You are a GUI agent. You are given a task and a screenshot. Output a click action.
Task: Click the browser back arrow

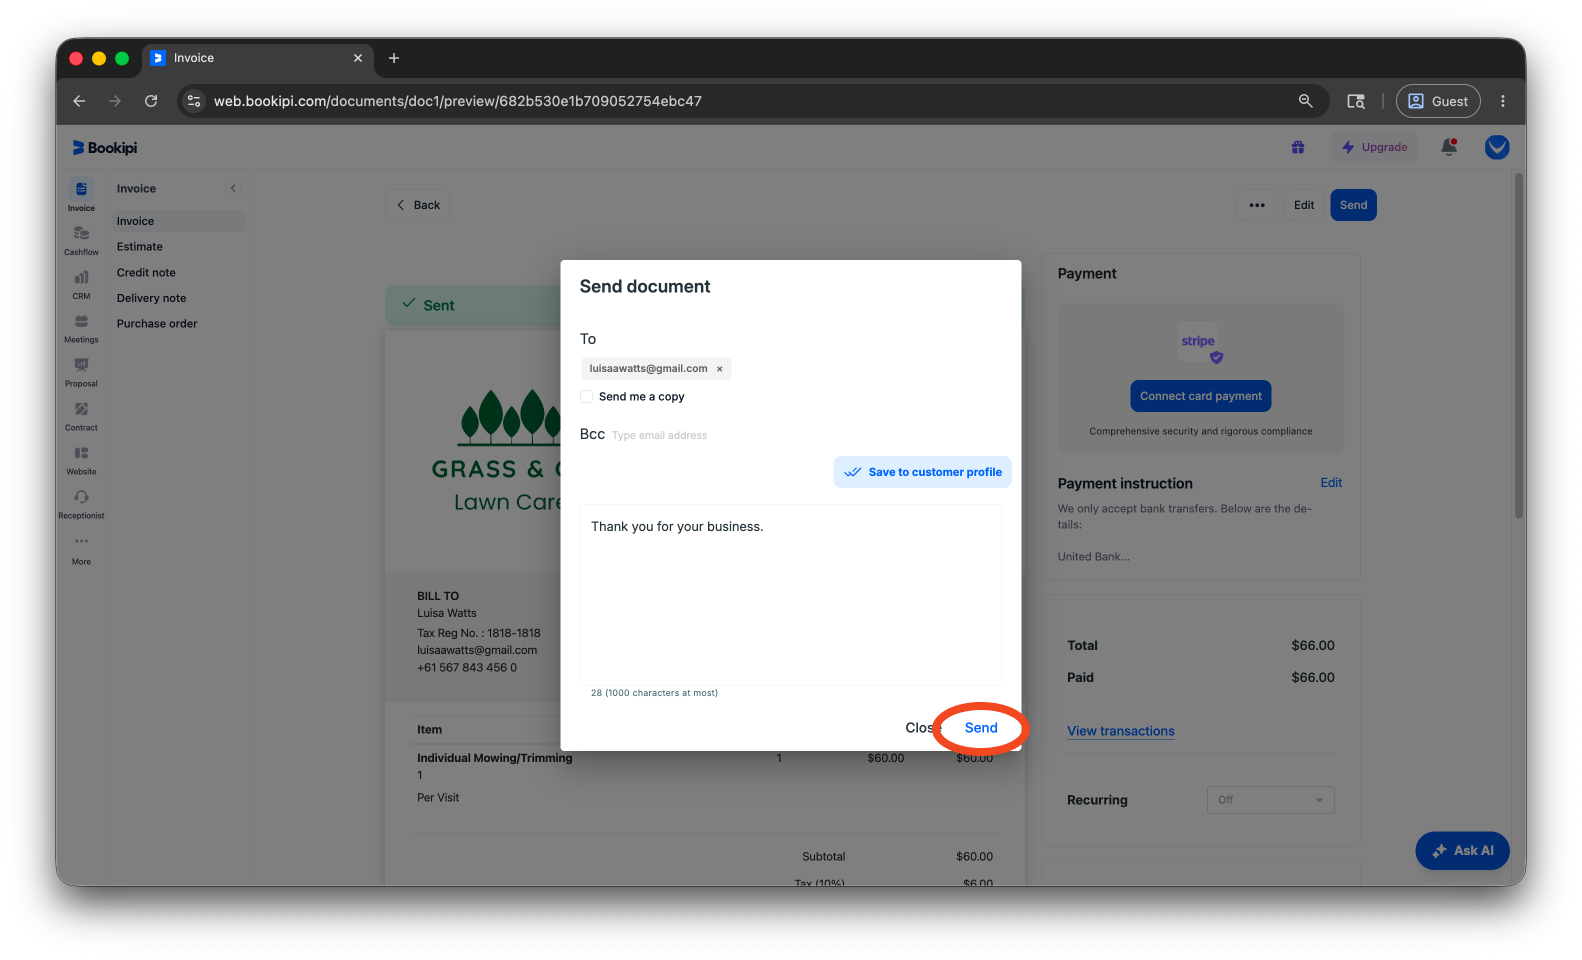(x=79, y=101)
